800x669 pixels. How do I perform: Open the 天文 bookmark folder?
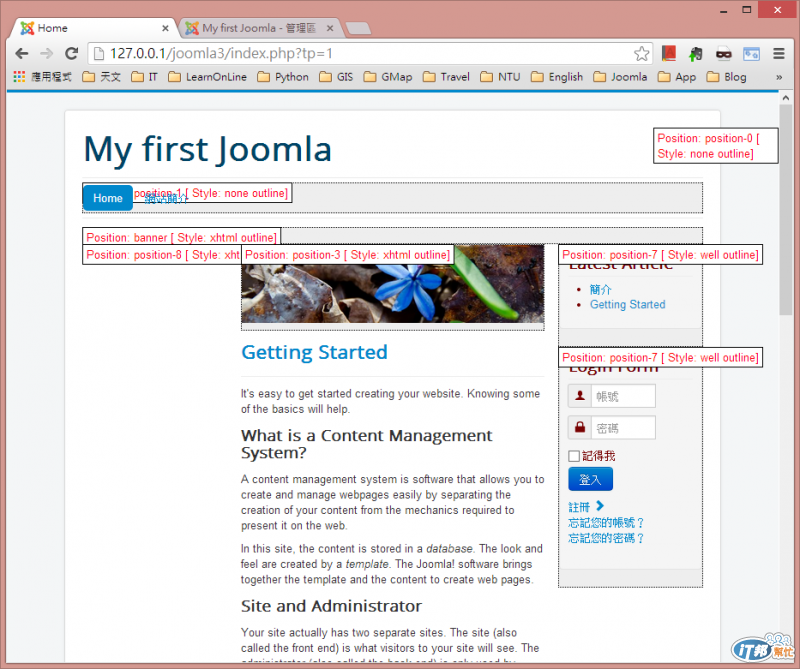(102, 77)
